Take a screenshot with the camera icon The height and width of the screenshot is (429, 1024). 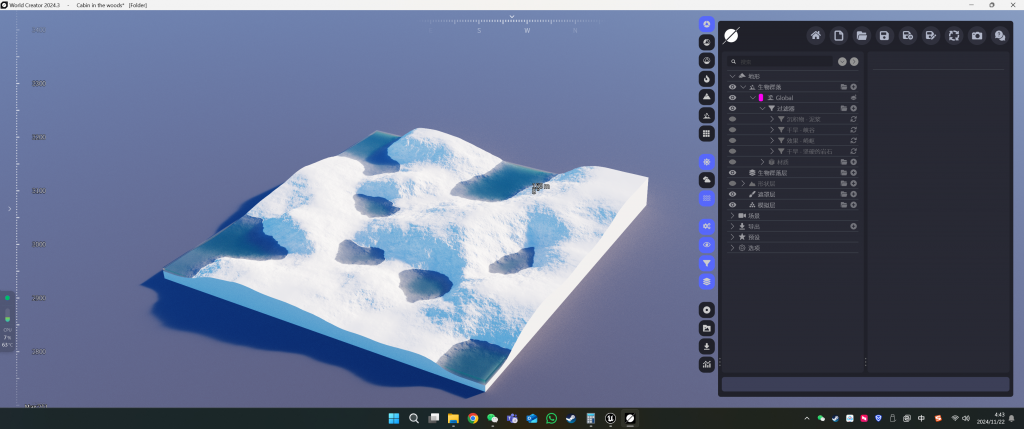point(976,36)
